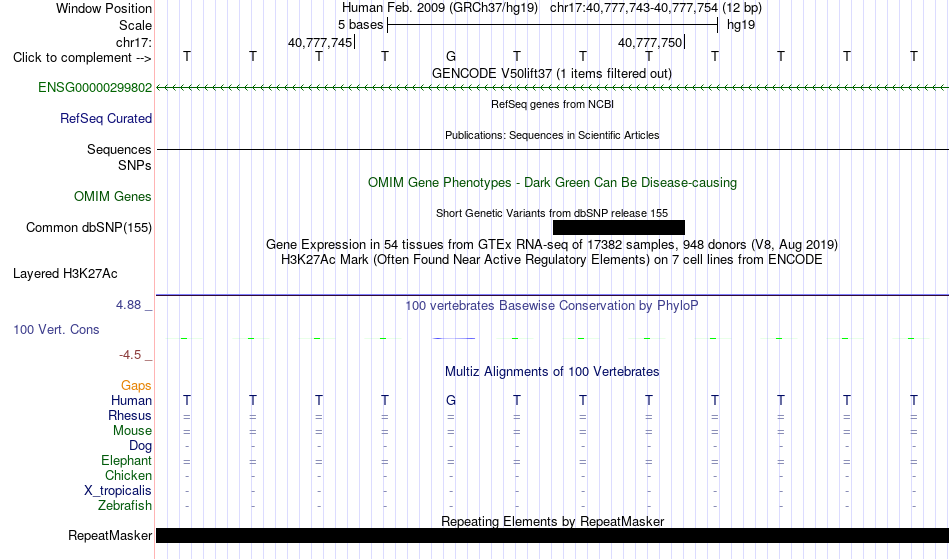
Task: Click 'Publications: Sequences in Scientific Articles' title
Action: pos(552,135)
